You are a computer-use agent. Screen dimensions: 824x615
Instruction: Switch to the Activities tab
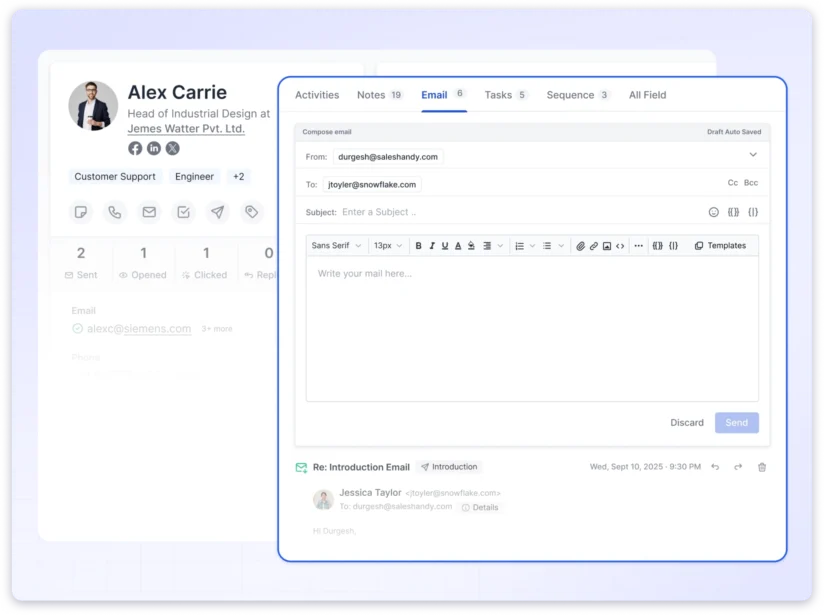(317, 95)
